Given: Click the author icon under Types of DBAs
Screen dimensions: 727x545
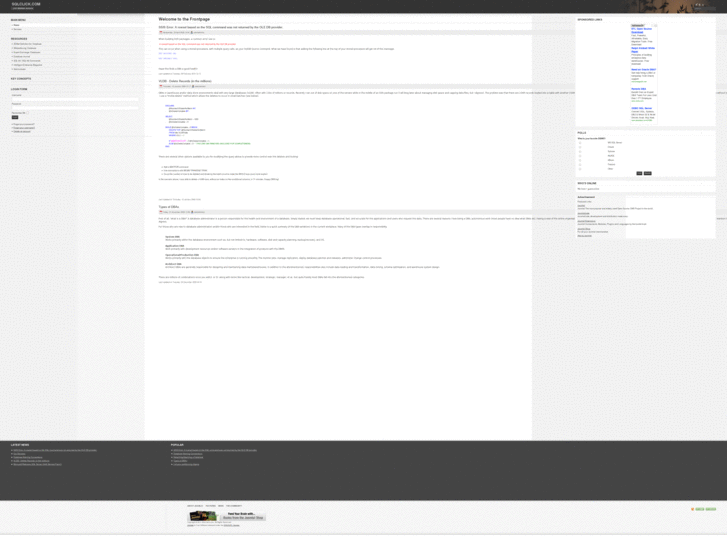Looking at the screenshot, I should click(x=192, y=212).
